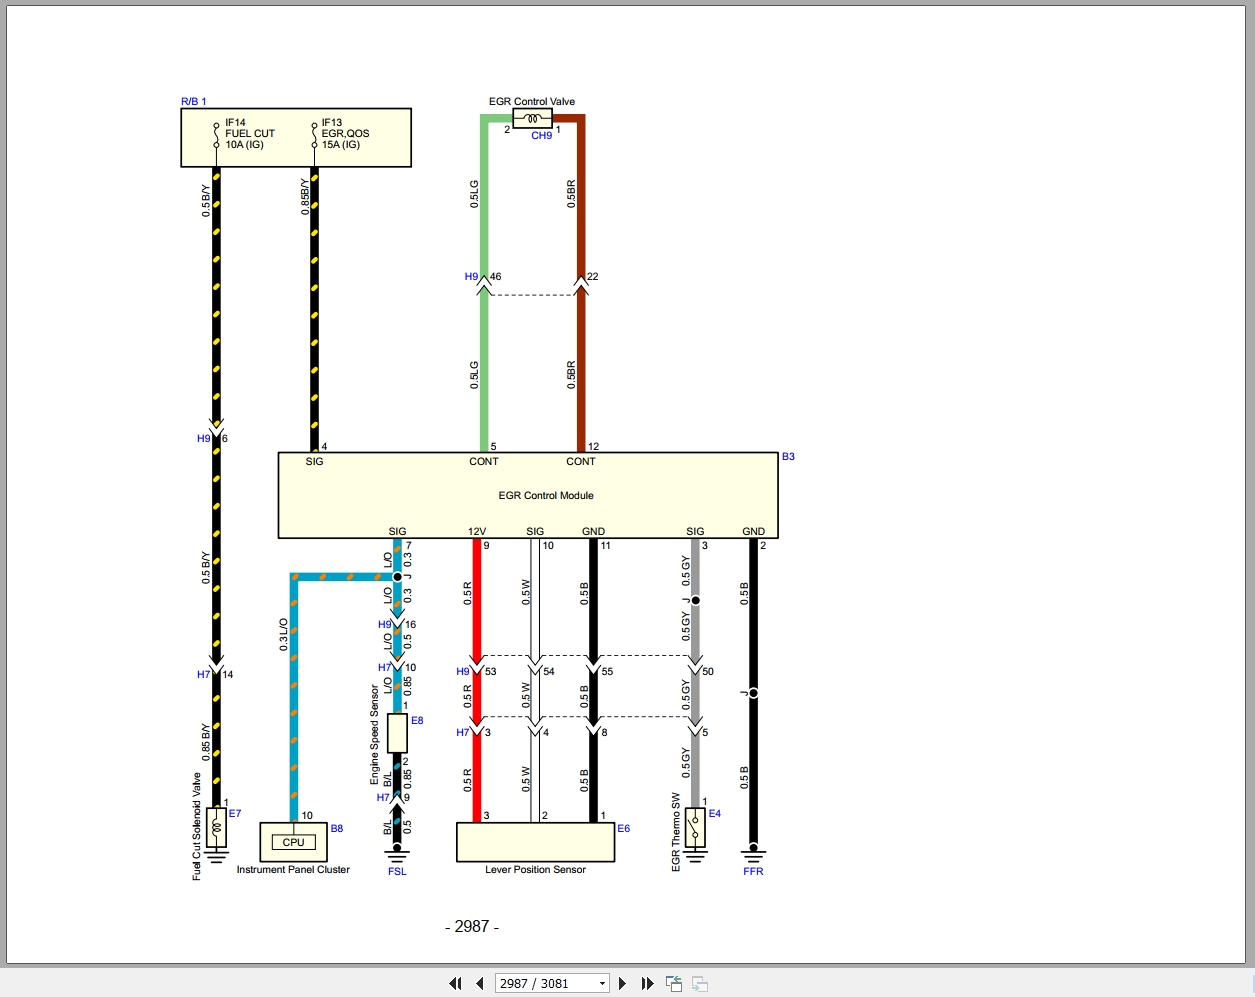Click the Engine Speed Sensor vertical label

point(375,734)
